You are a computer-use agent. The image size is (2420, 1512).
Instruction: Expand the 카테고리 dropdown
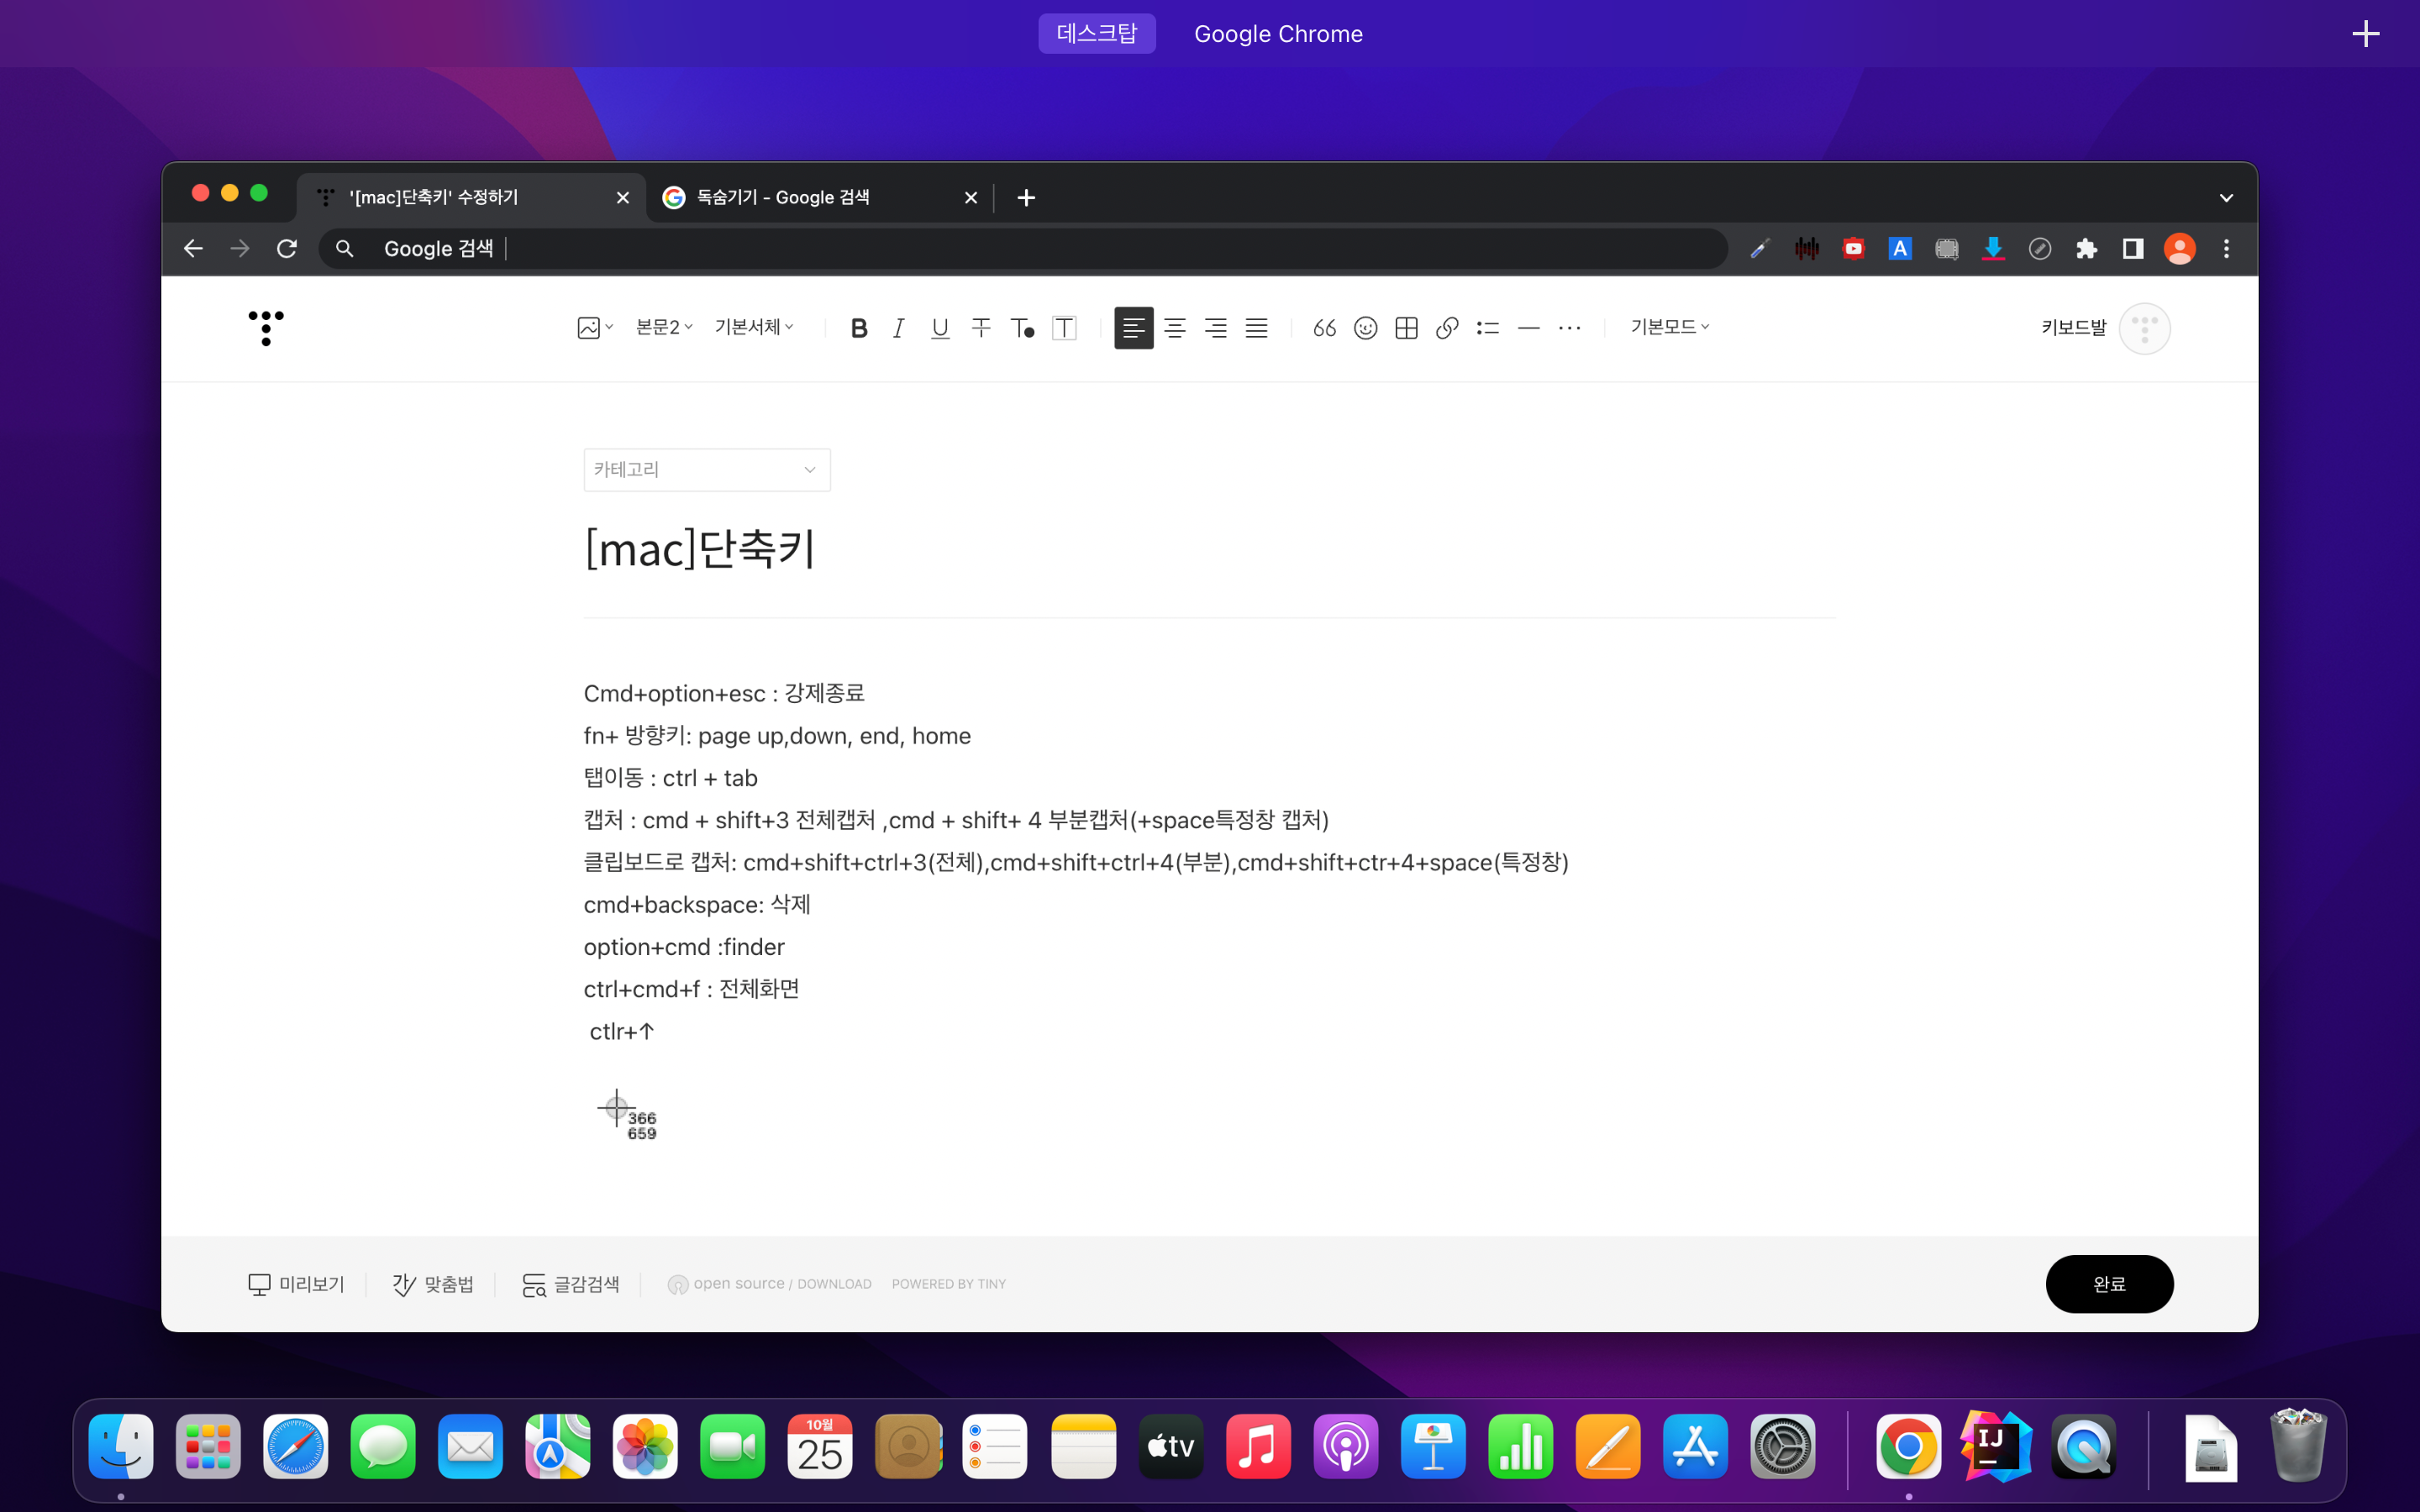tap(706, 470)
